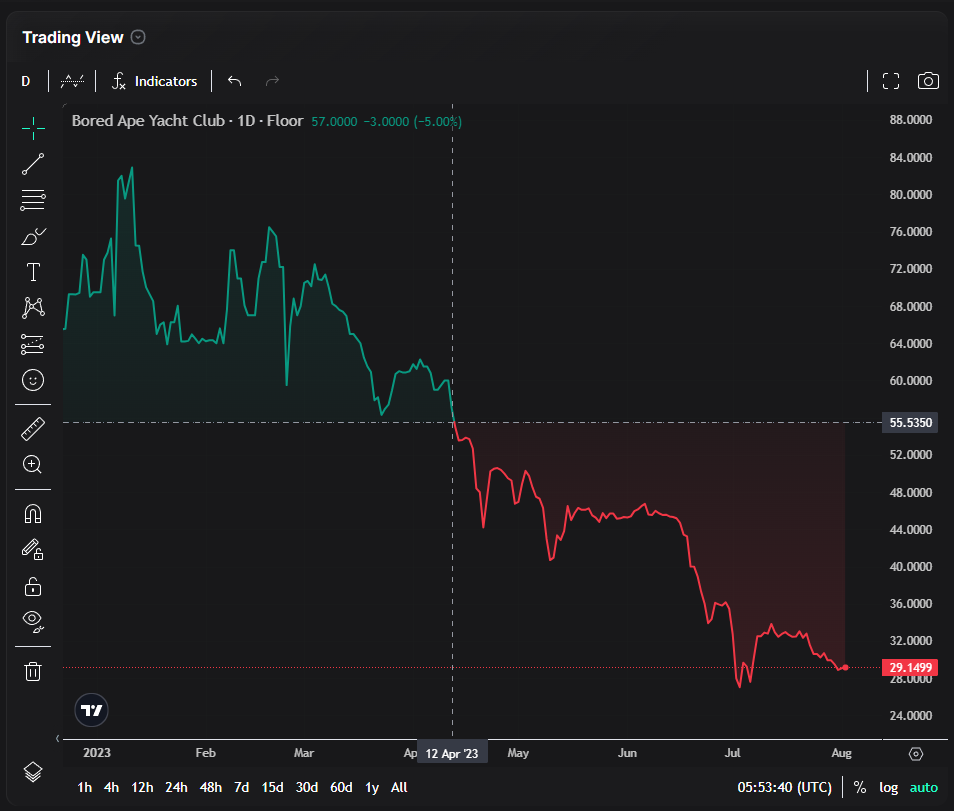Set the range to 7d
The image size is (954, 811).
242,787
